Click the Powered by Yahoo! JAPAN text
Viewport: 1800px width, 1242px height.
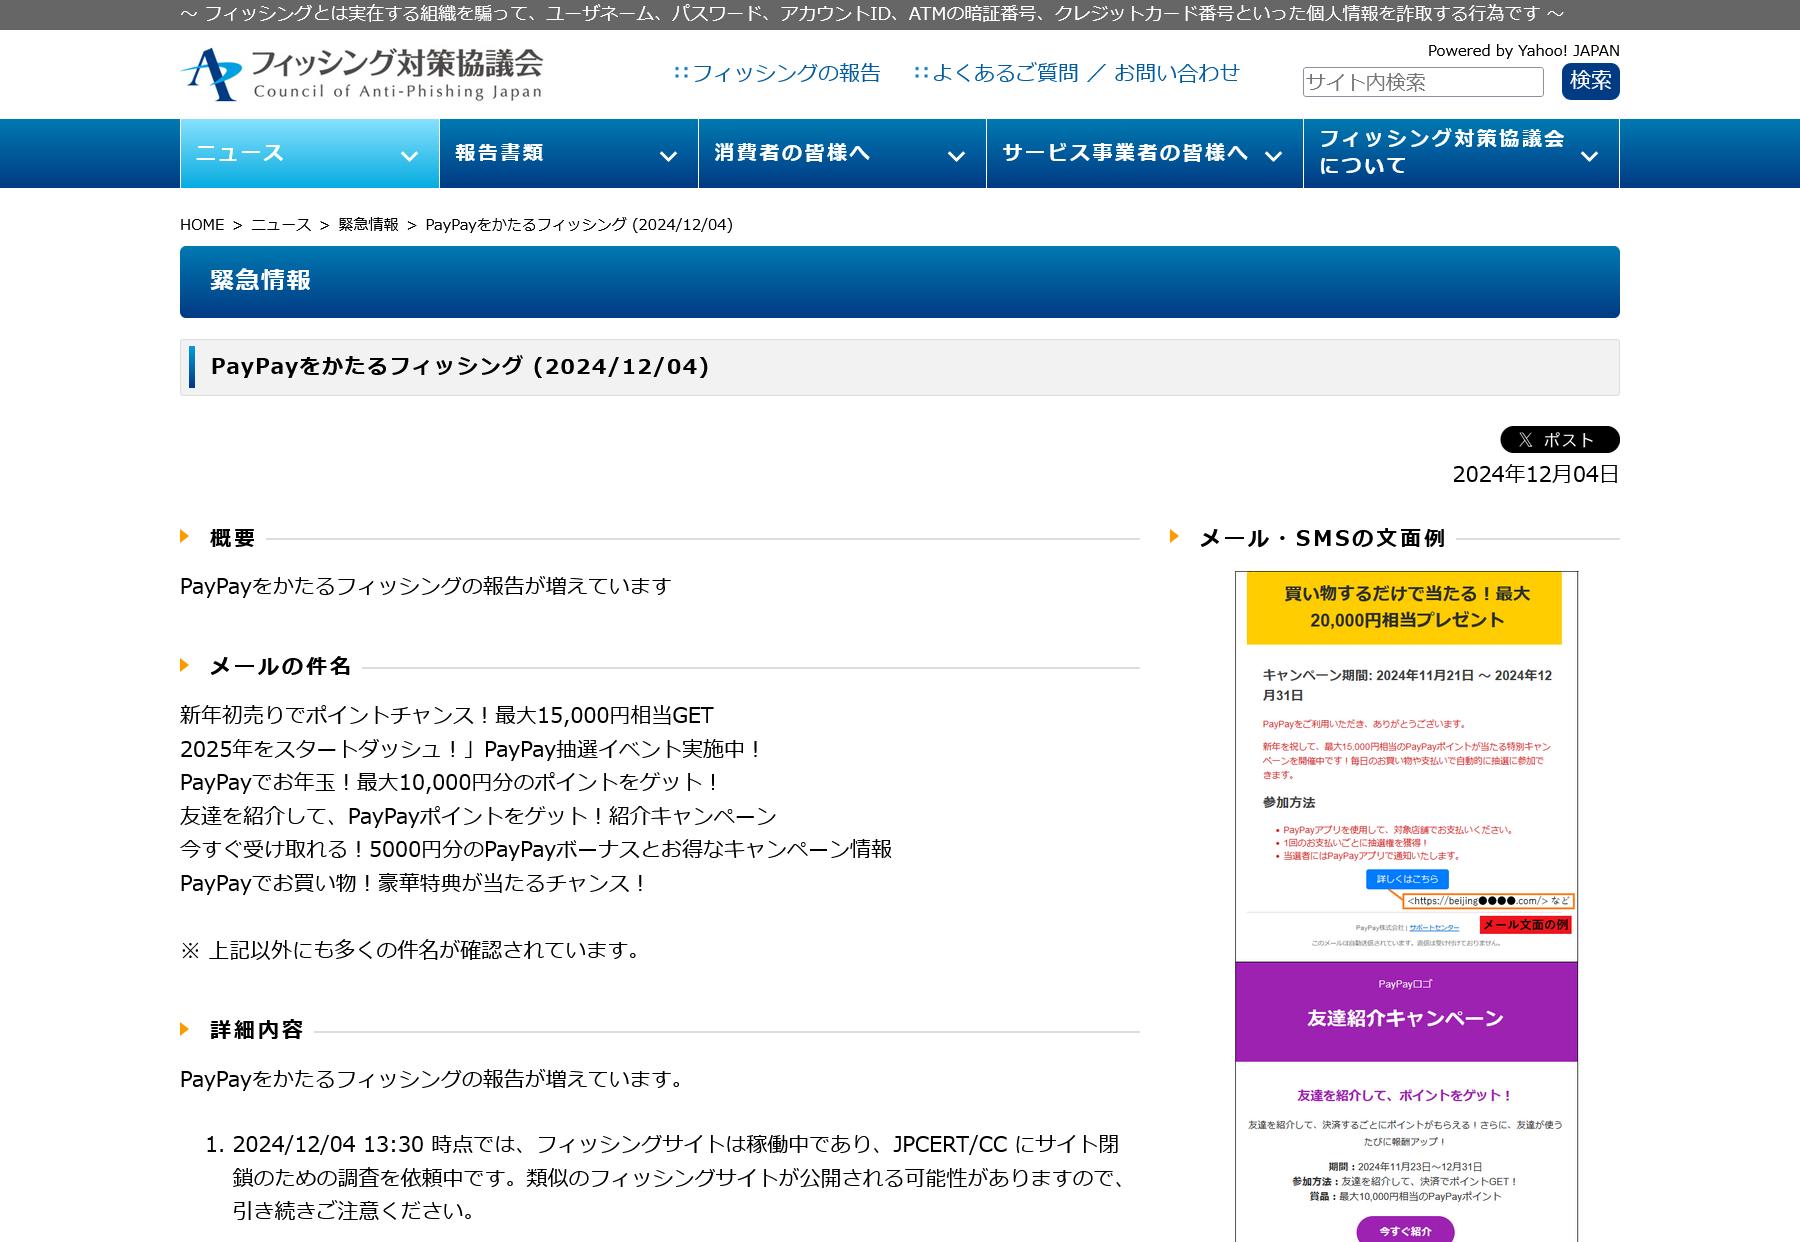click(1523, 51)
